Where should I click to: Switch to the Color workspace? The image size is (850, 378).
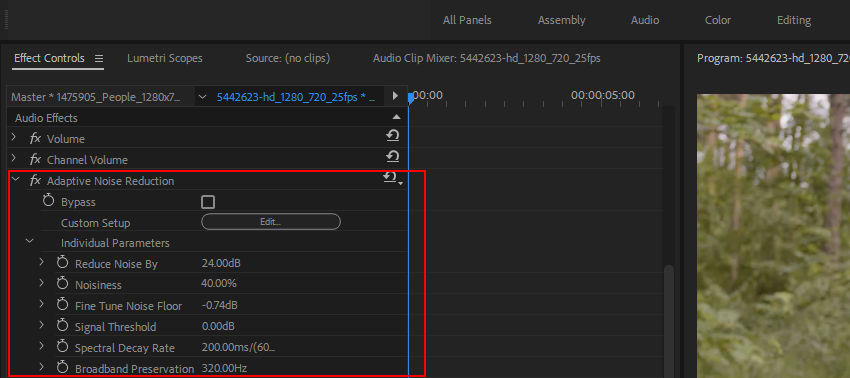718,20
